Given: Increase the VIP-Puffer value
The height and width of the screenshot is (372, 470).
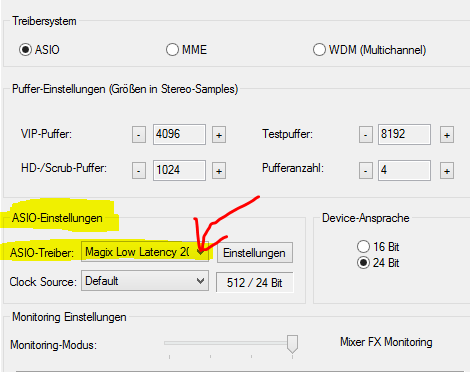Looking at the screenshot, I should pos(219,135).
